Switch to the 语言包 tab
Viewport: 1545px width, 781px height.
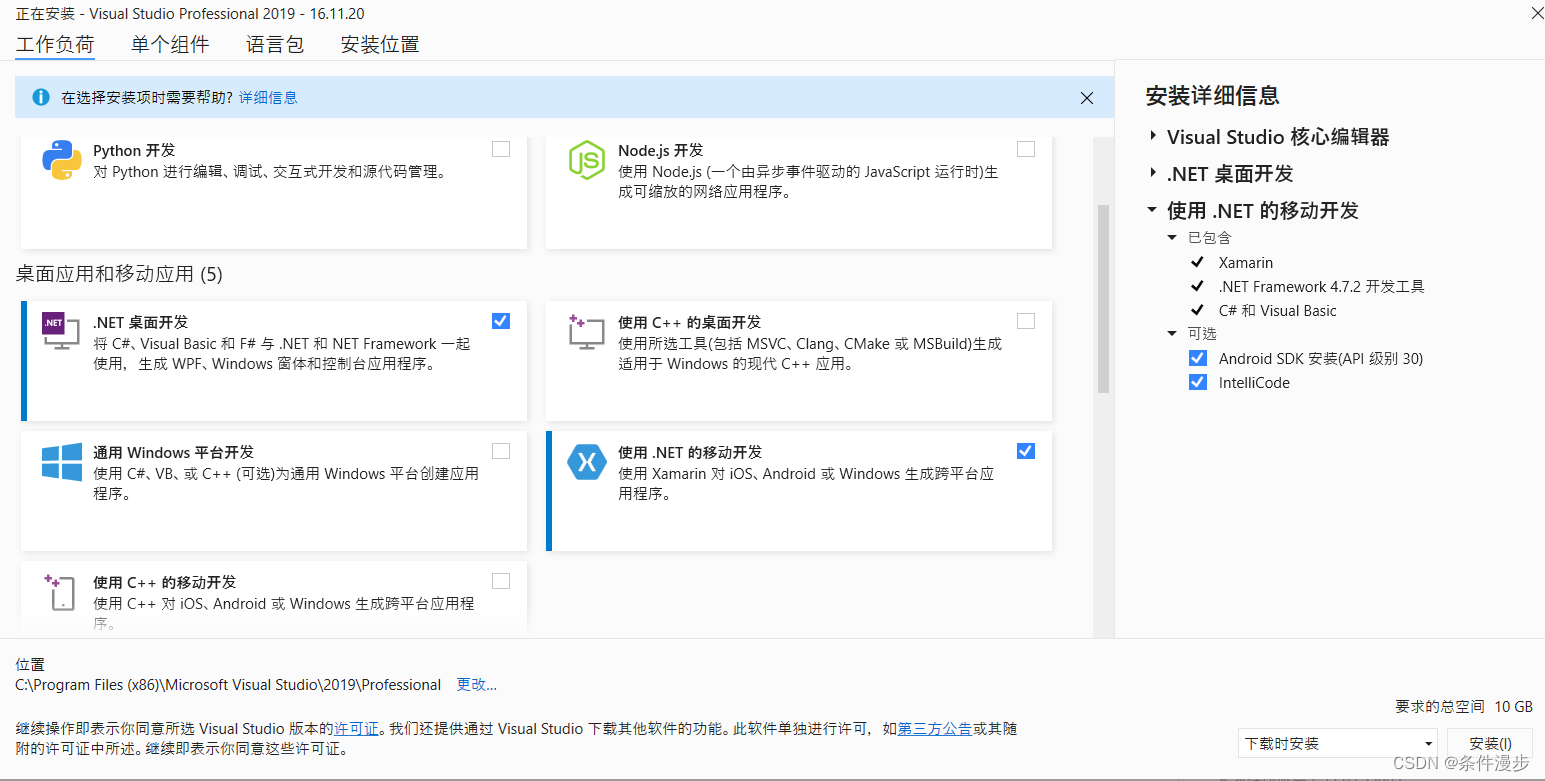(275, 44)
